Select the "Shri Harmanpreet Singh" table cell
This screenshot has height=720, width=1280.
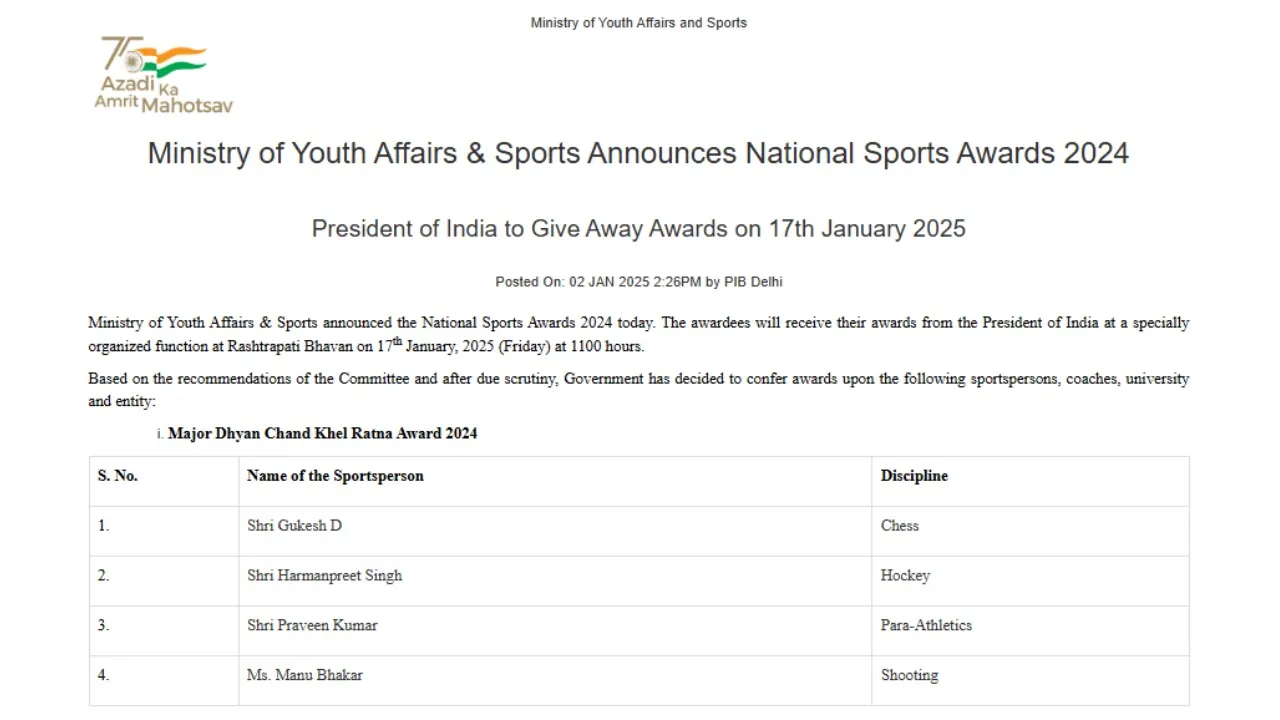point(324,576)
